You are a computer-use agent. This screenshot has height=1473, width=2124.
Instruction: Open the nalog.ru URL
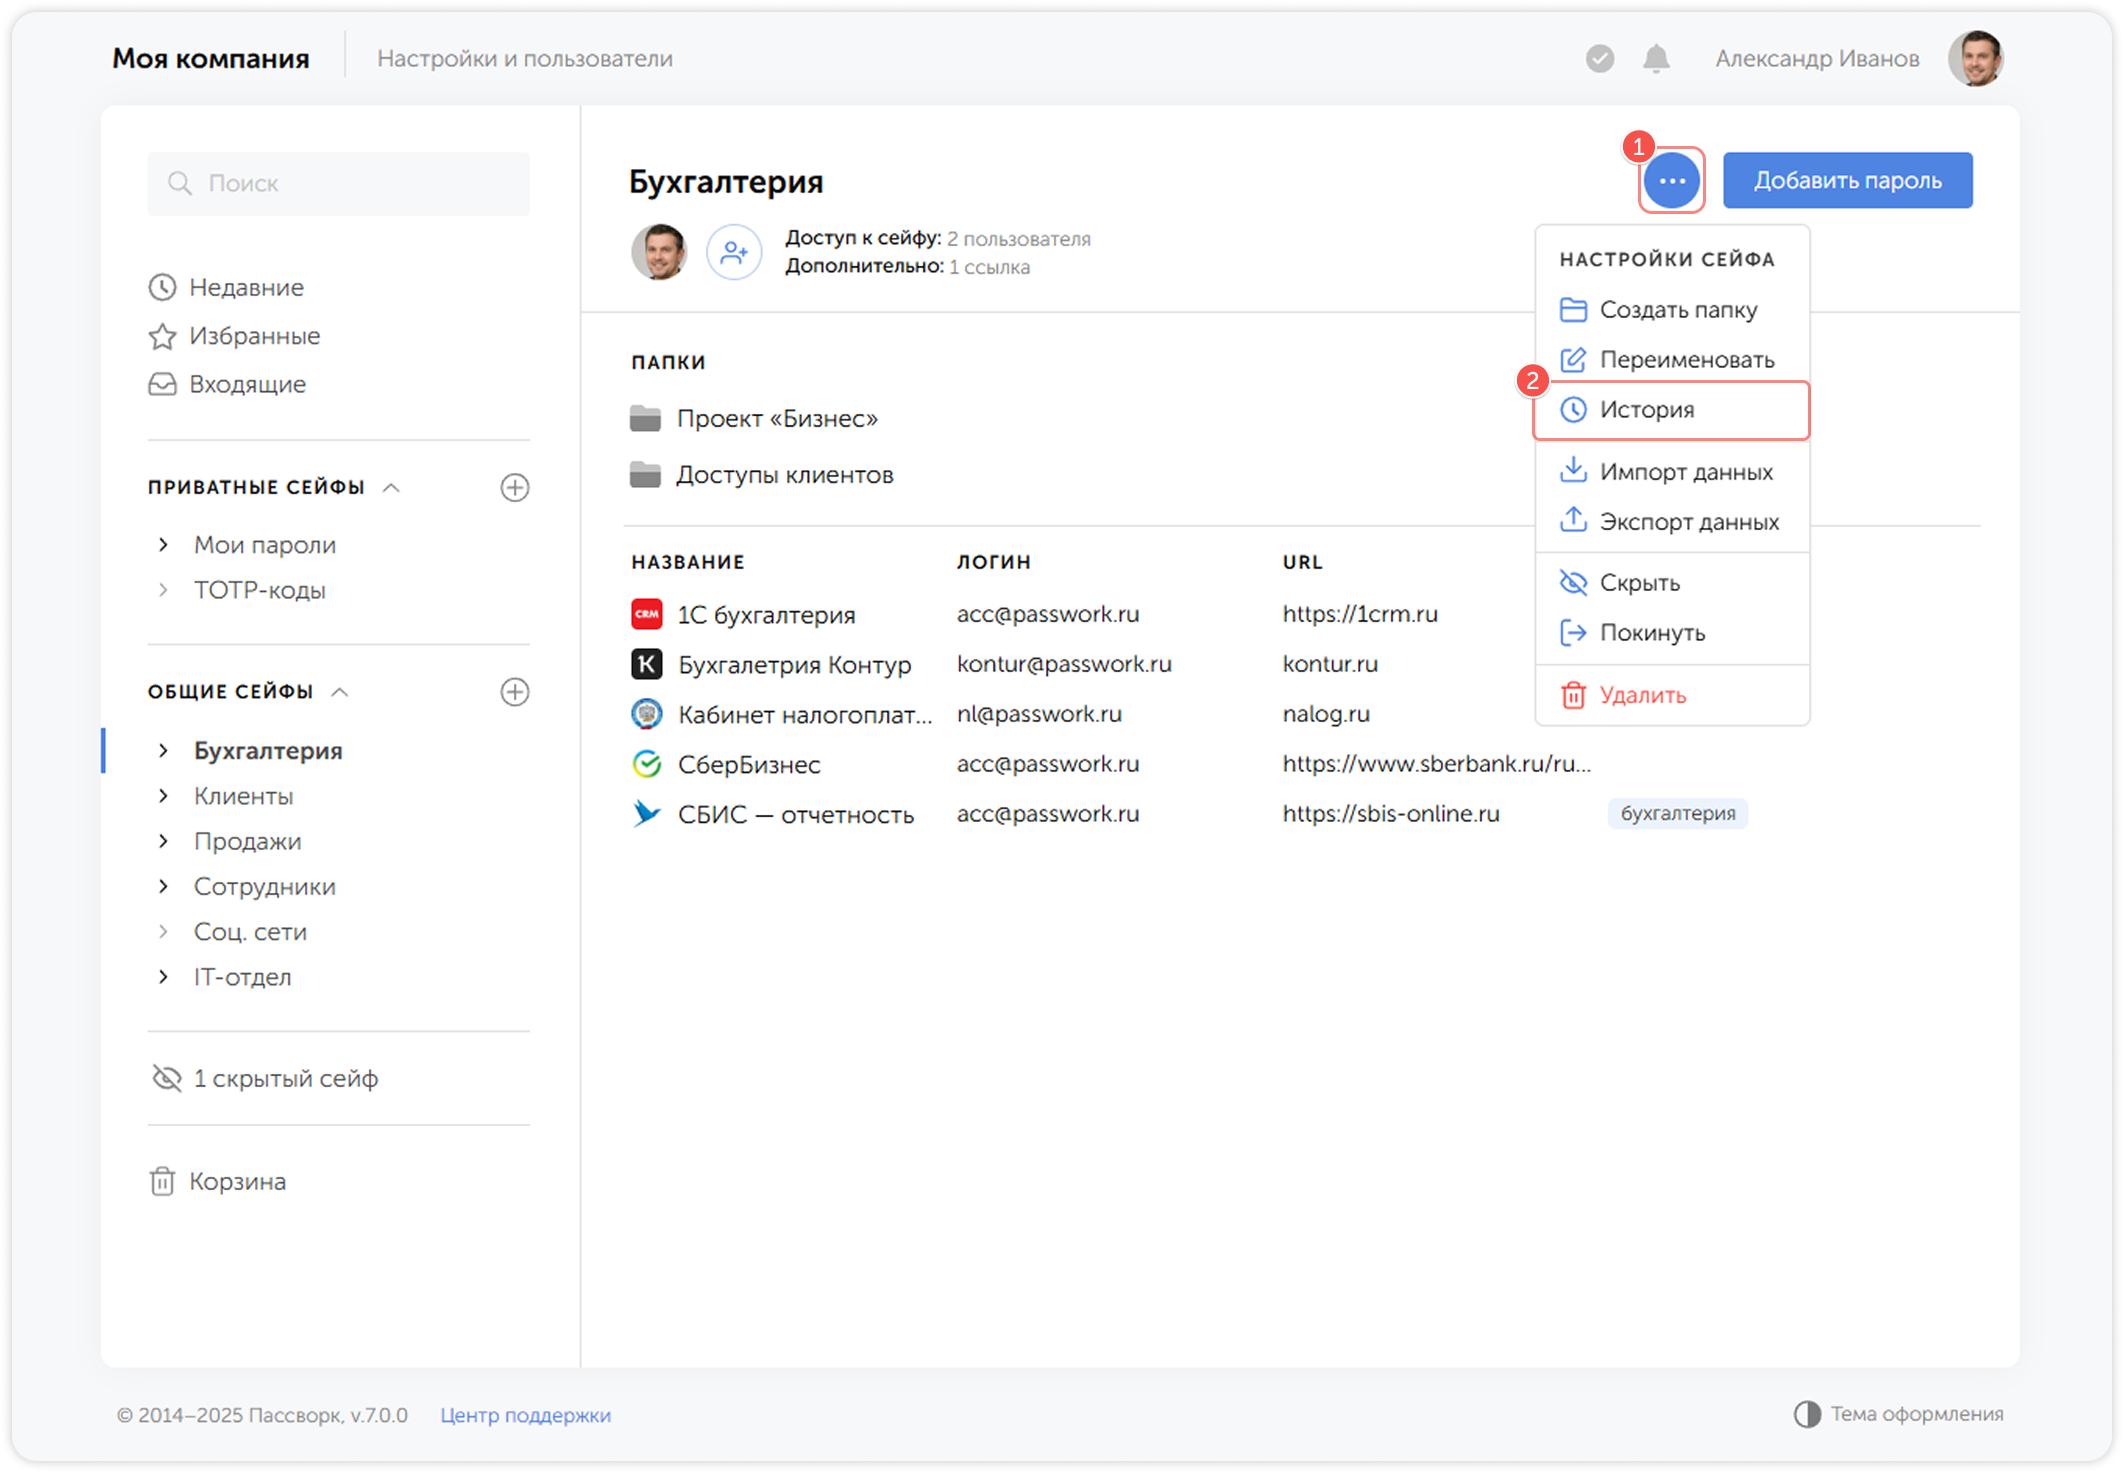pos(1326,714)
